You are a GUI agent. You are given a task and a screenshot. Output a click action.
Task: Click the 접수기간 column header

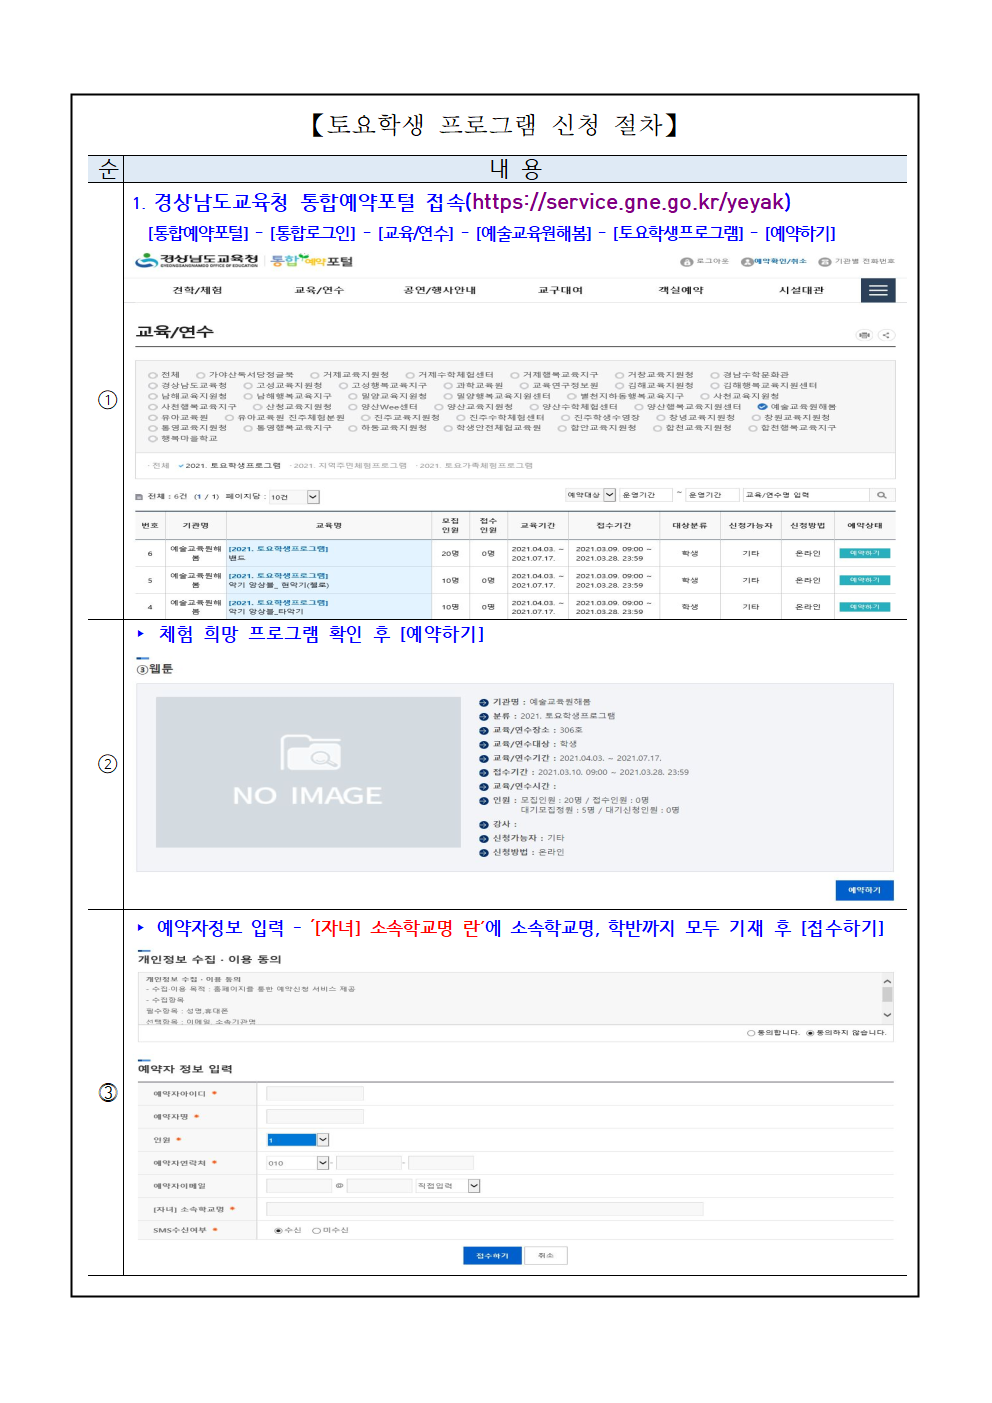click(614, 526)
